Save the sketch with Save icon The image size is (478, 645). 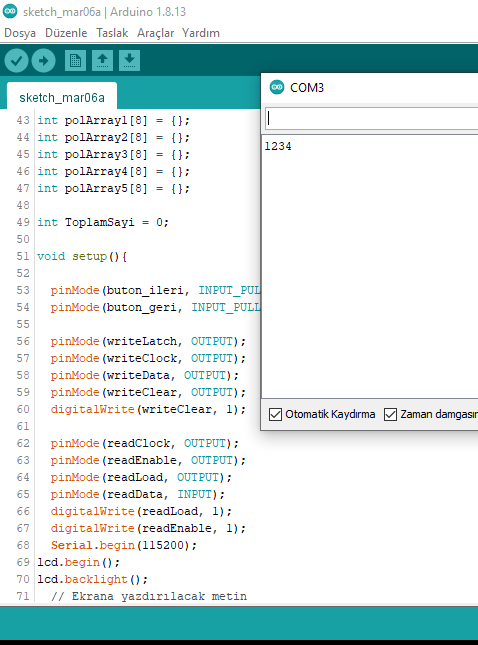coord(130,61)
